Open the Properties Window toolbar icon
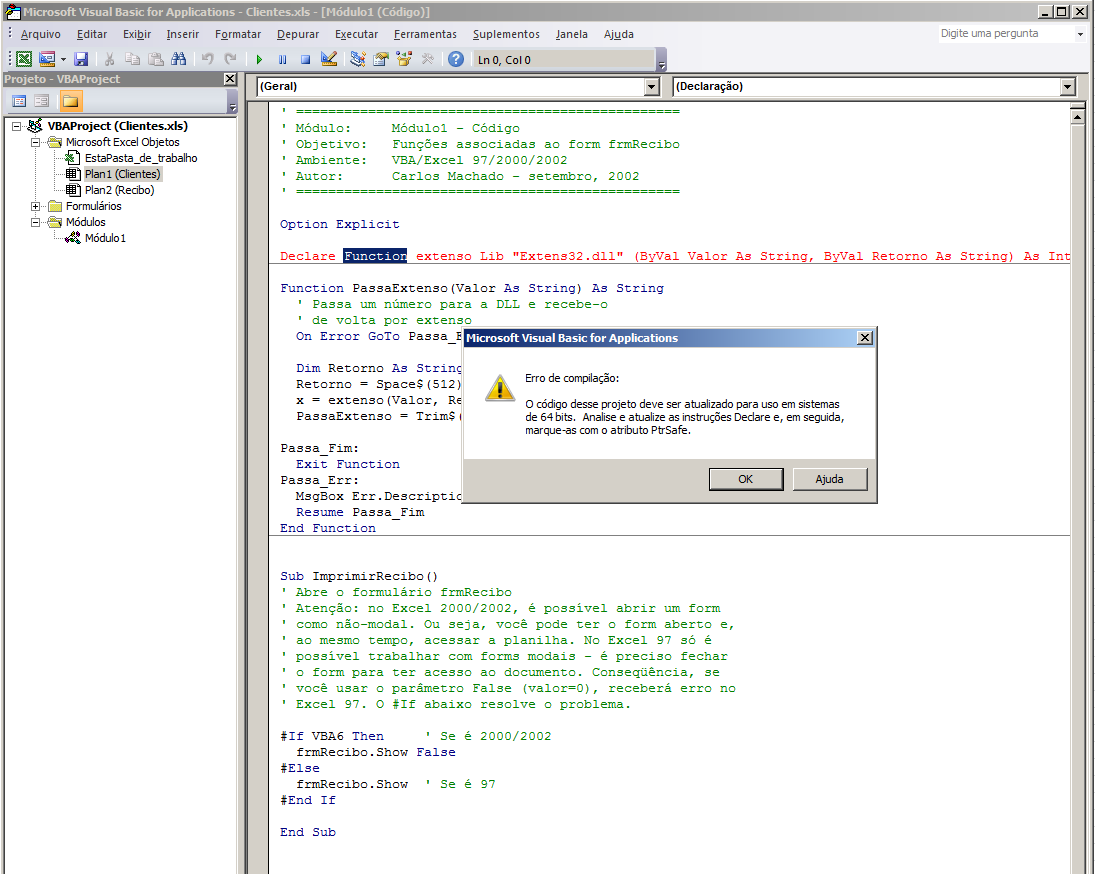 point(381,59)
